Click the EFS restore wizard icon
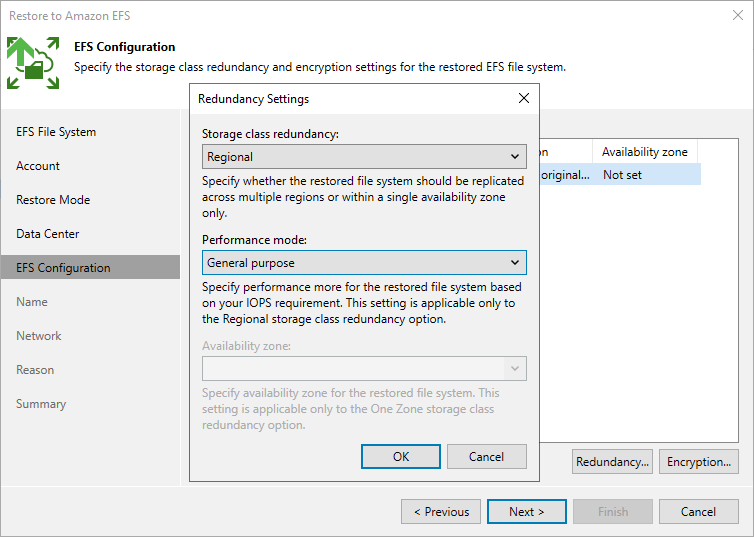The image size is (754, 537). coord(33,63)
